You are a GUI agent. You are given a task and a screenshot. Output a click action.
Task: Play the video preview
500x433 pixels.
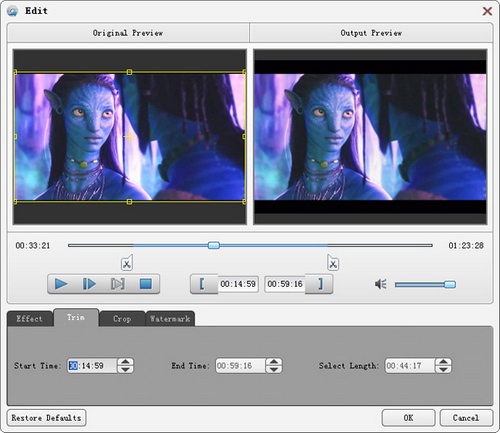point(61,284)
